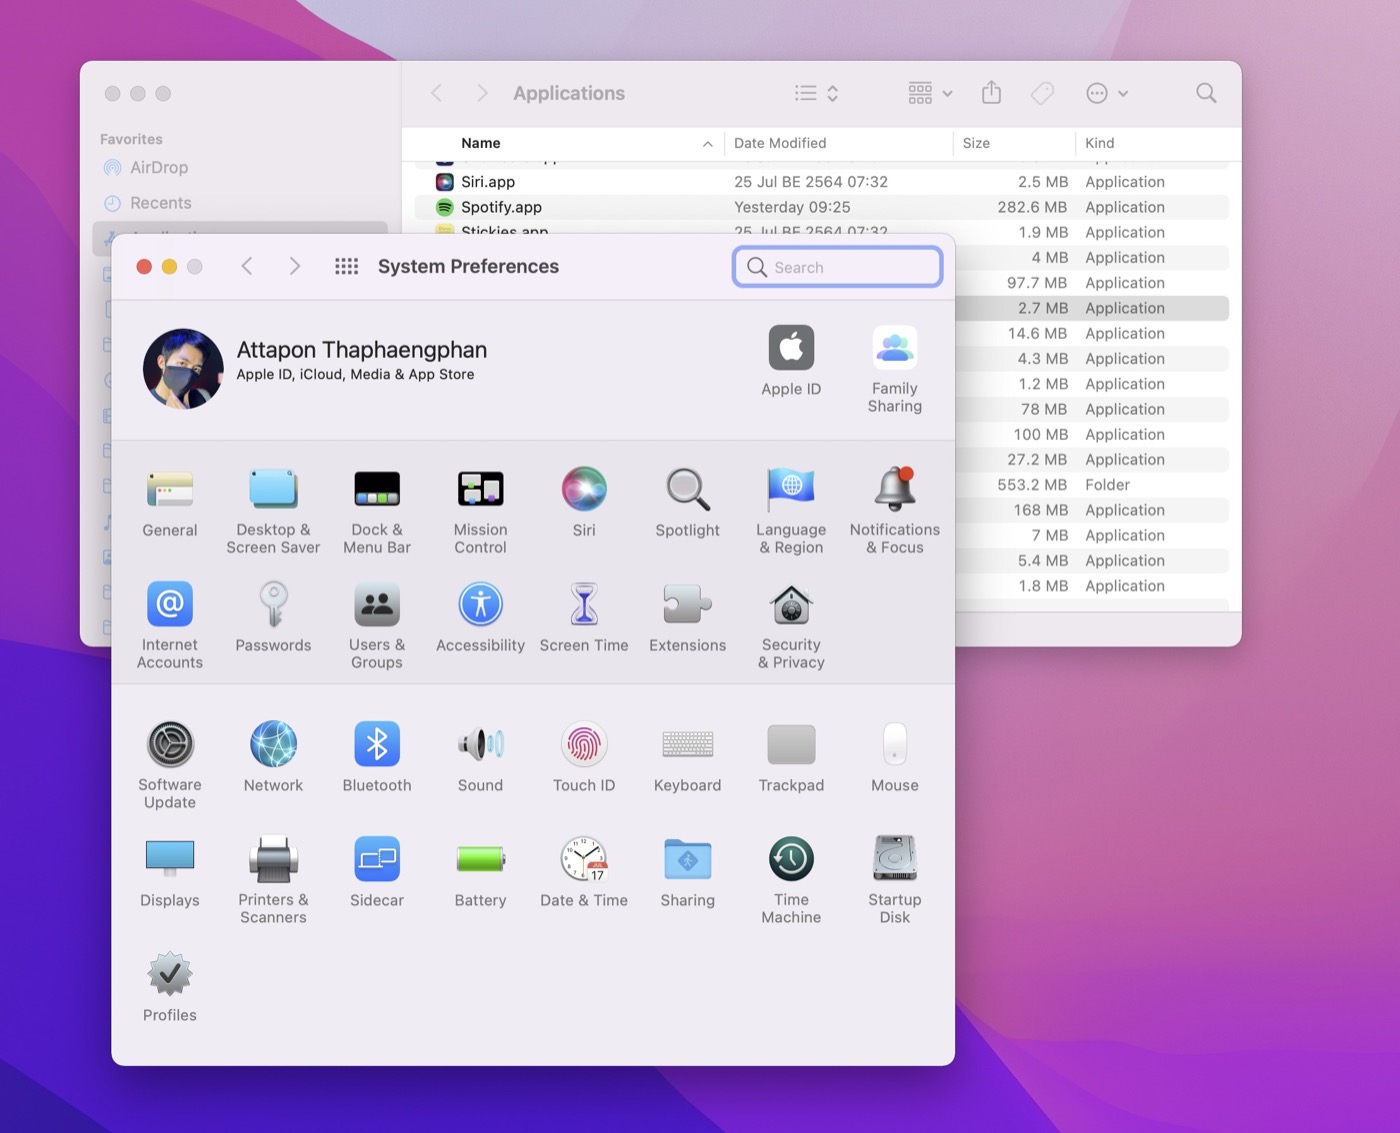Open the Finder grouping options dropdown
Screen dimensions: 1400x1133
pyautogui.click(x=928, y=93)
